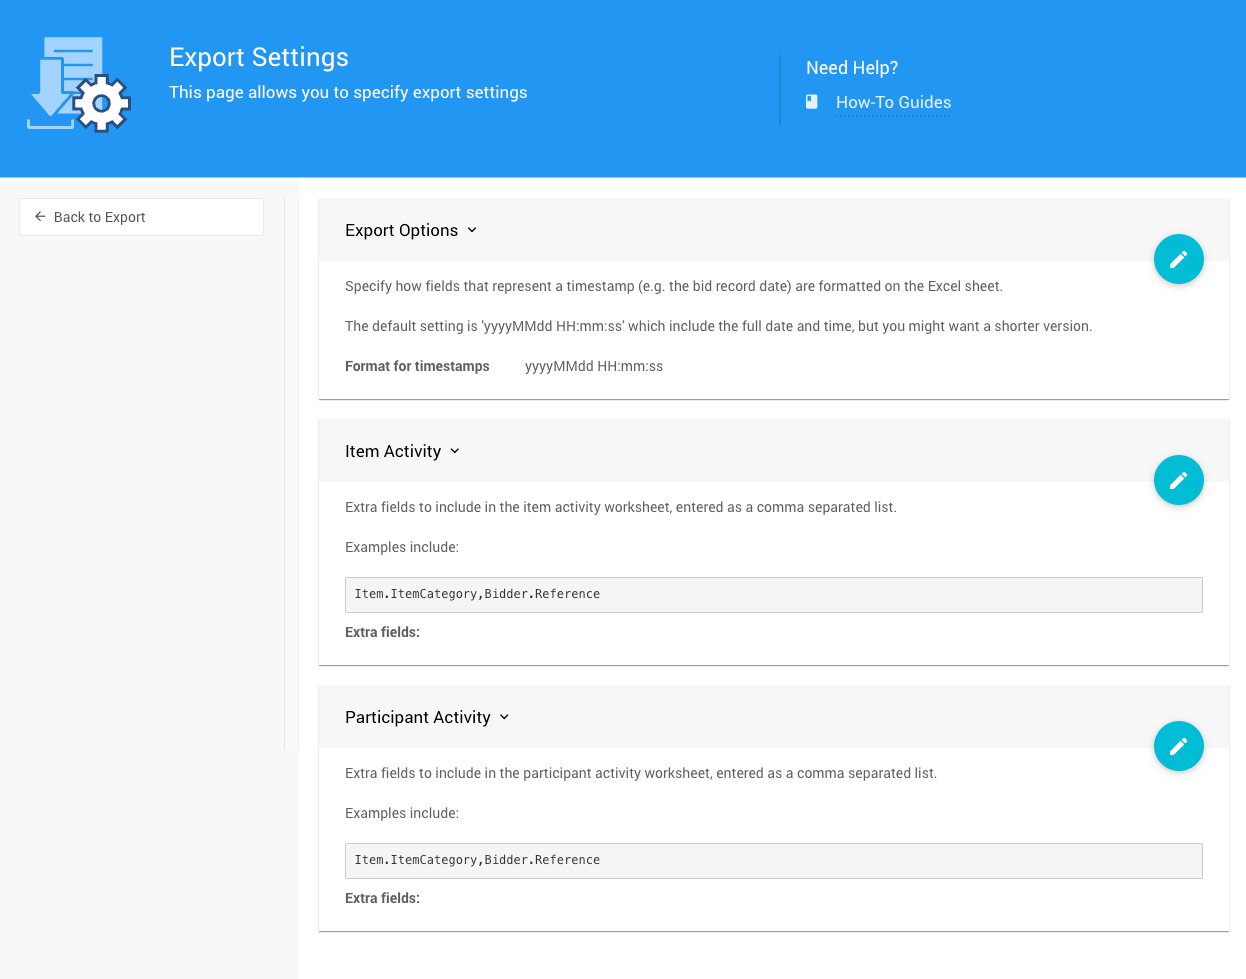Click the Participant Activity section heading
The width and height of the screenshot is (1246, 979).
click(417, 717)
